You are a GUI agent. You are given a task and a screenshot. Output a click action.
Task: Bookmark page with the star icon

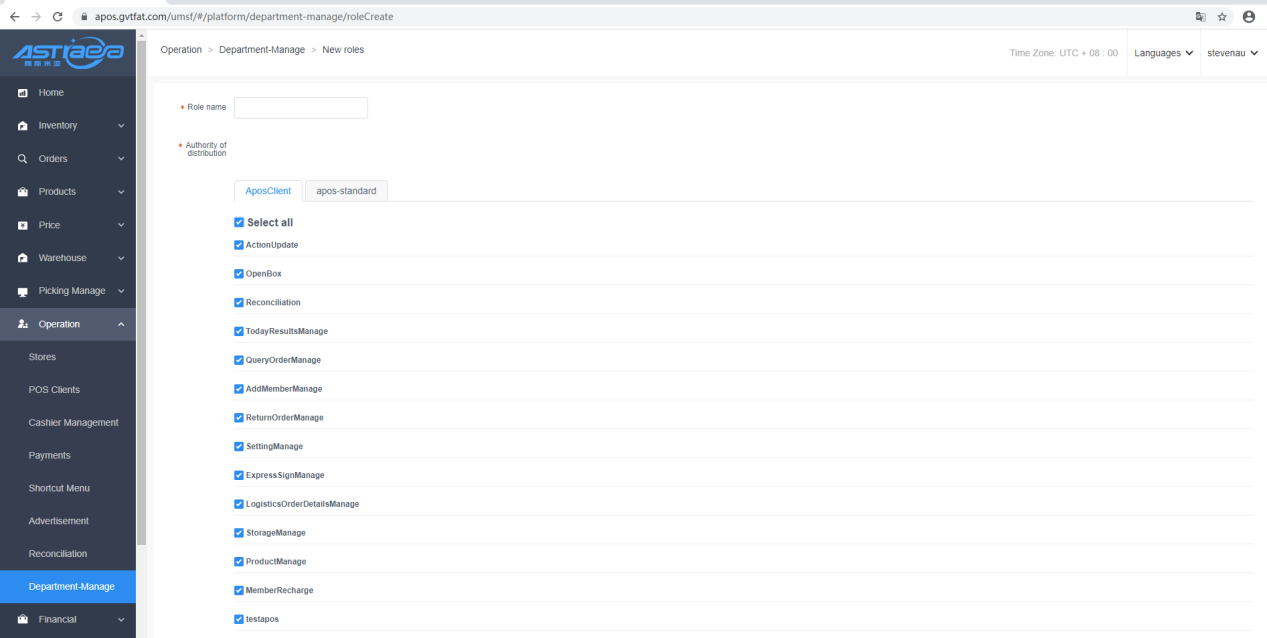tap(1222, 17)
